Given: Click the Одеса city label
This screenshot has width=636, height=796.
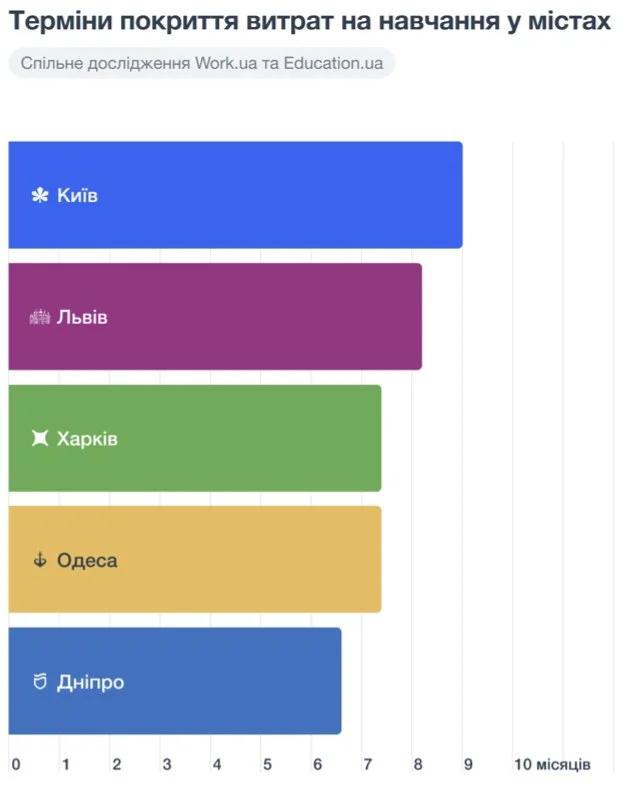Looking at the screenshot, I should tap(87, 561).
